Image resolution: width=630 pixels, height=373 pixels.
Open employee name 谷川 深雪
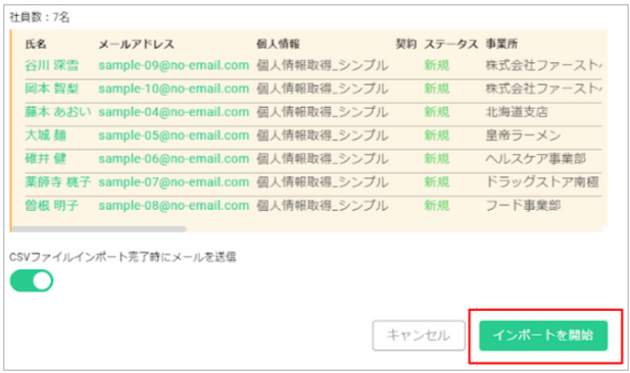click(x=51, y=65)
